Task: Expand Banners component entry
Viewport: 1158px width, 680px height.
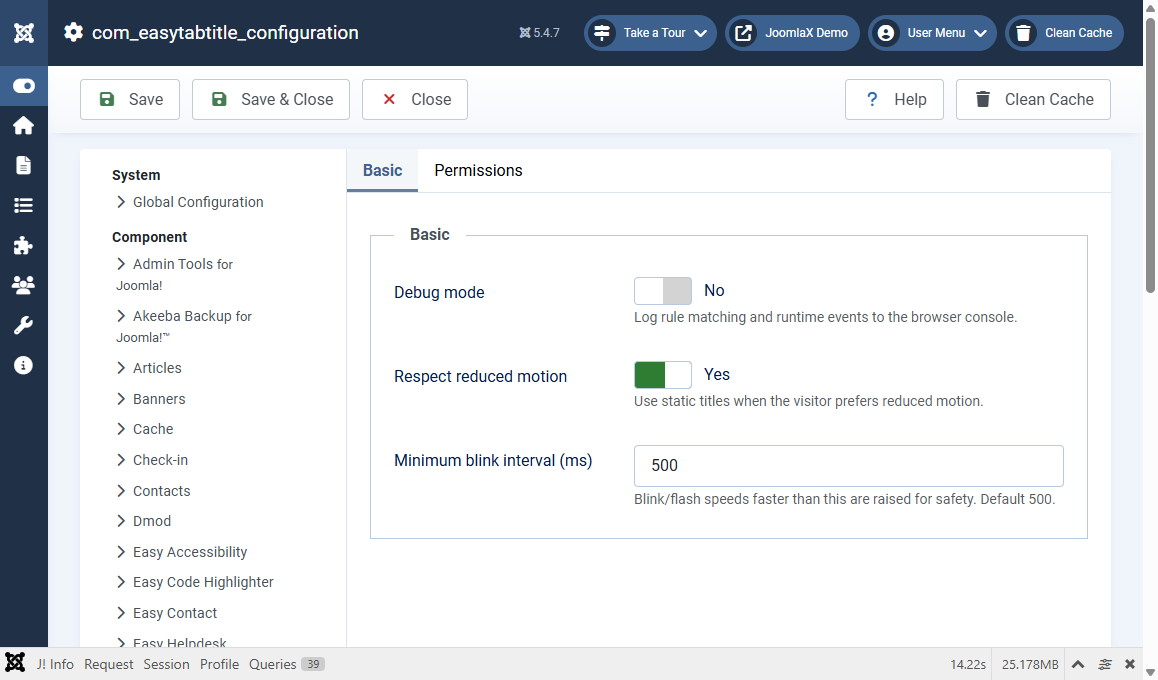Action: 151,399
